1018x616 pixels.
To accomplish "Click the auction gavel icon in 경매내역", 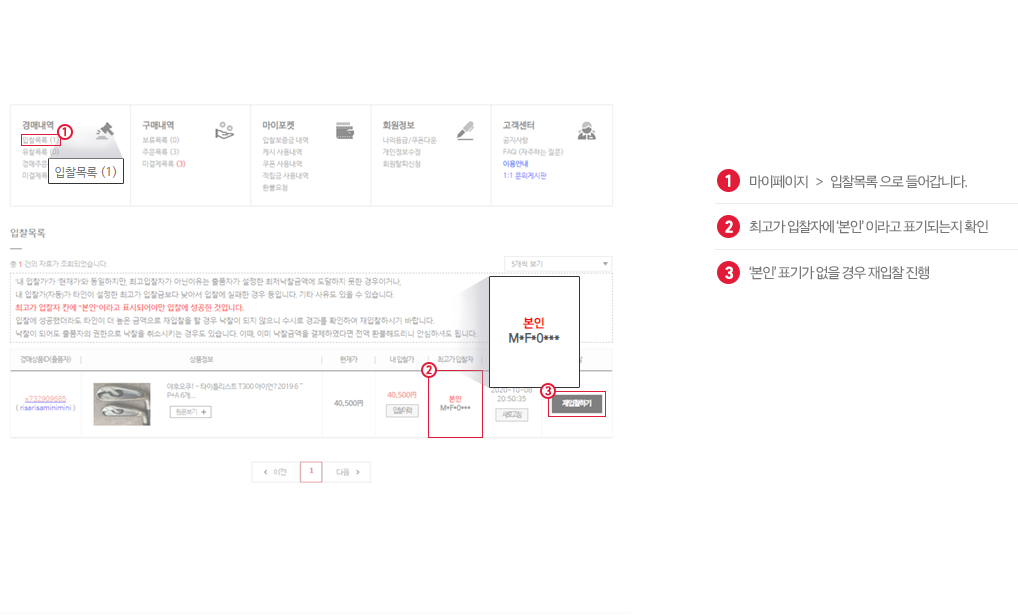I will pyautogui.click(x=105, y=130).
